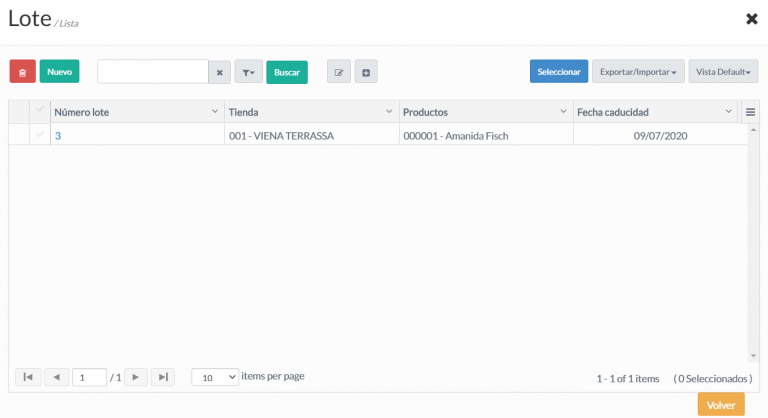
Task: Open the grid columns hamburger menu
Action: point(750,112)
